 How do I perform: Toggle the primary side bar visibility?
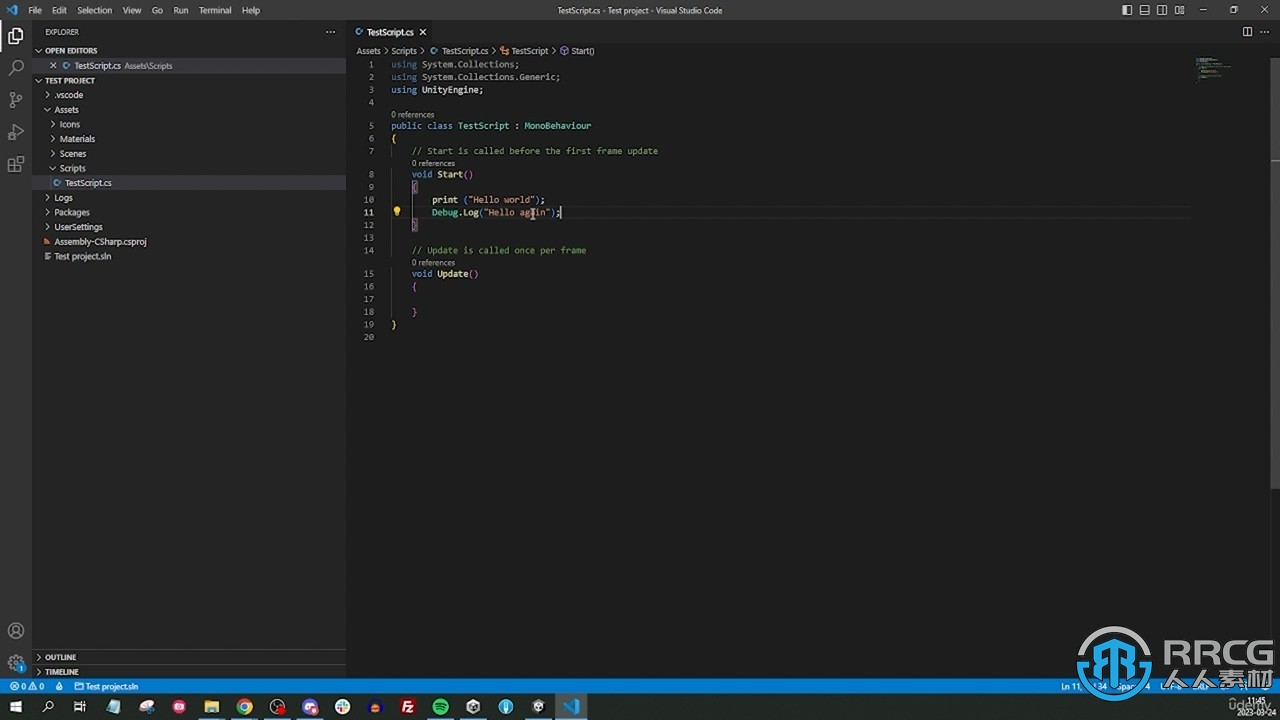[x=1127, y=10]
